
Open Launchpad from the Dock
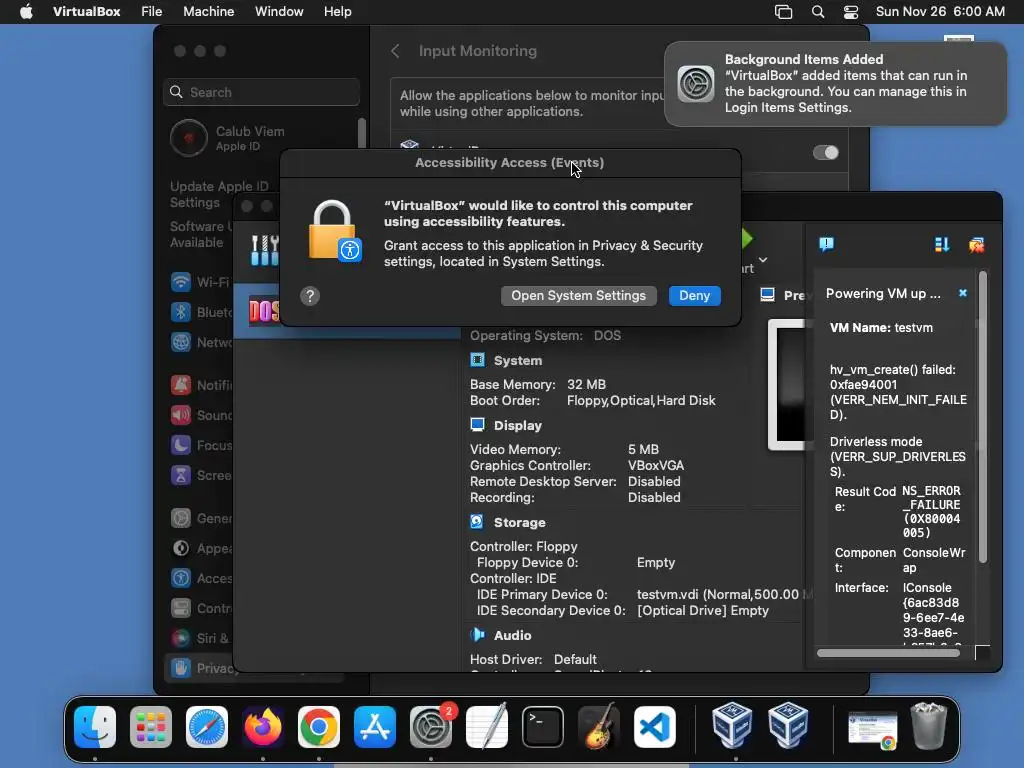click(x=151, y=726)
